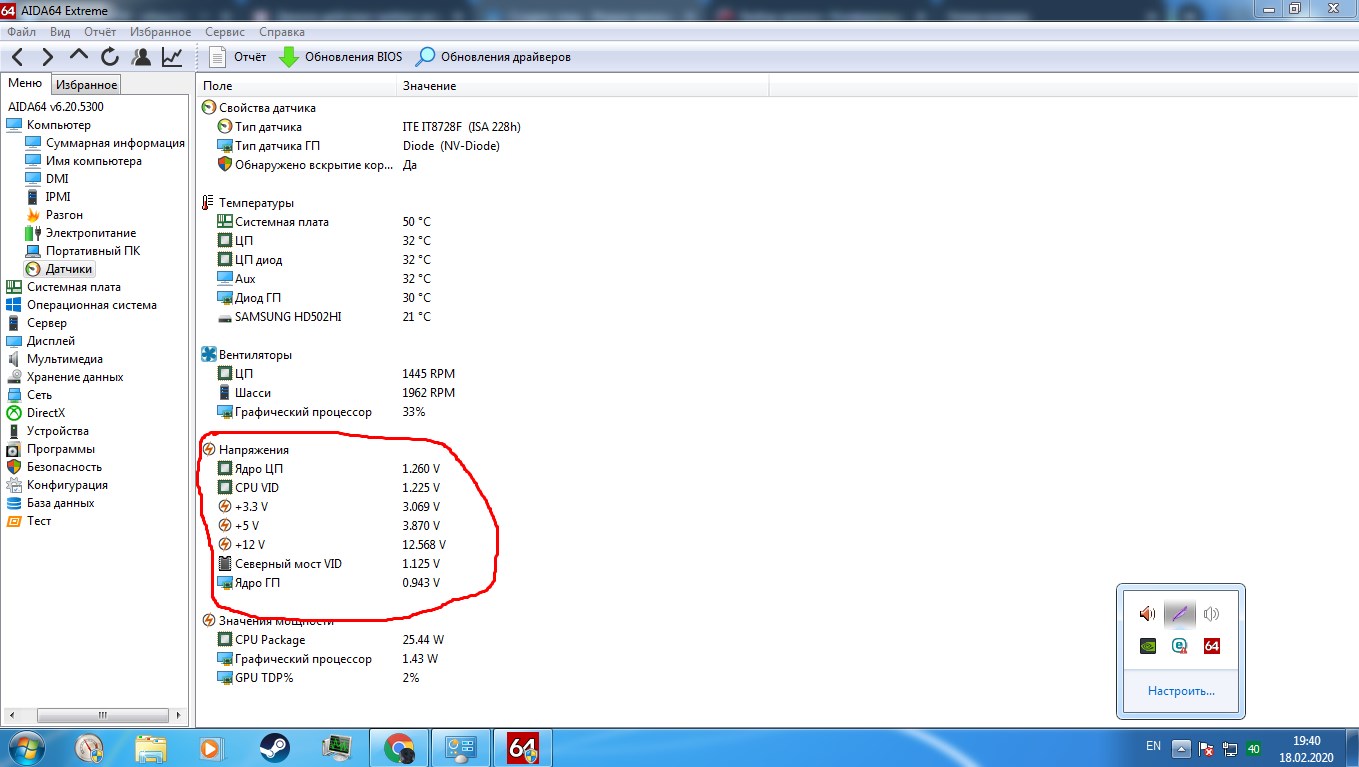Viewport: 1359px width, 767px height.
Task: Select Дисплей in the tree
Action: point(41,341)
